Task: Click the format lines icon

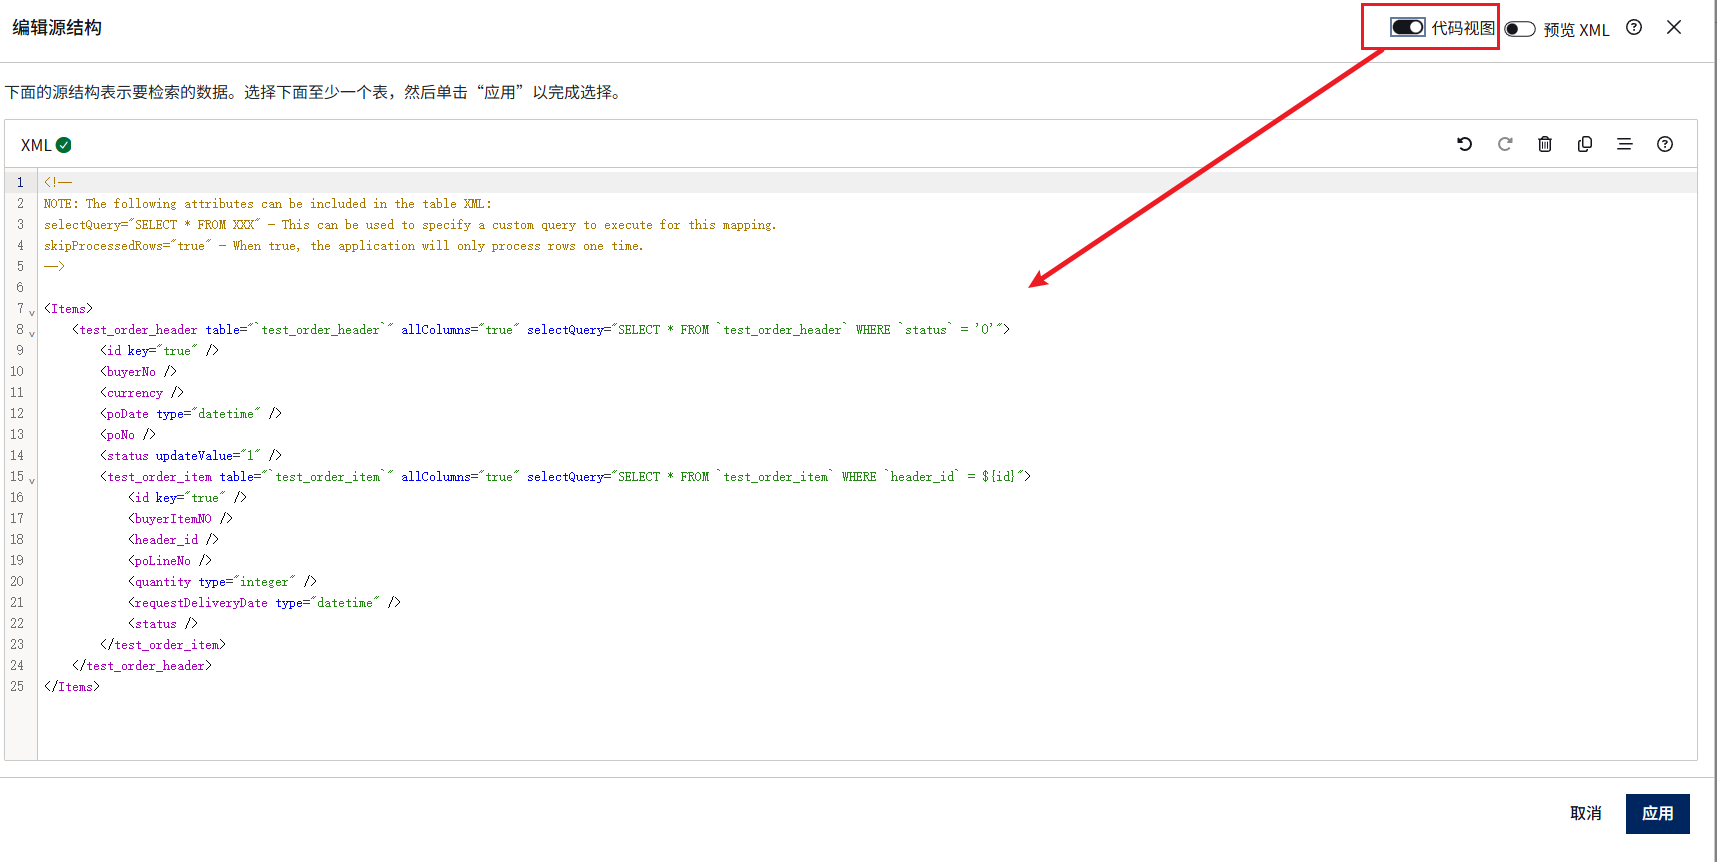Action: pyautogui.click(x=1625, y=144)
